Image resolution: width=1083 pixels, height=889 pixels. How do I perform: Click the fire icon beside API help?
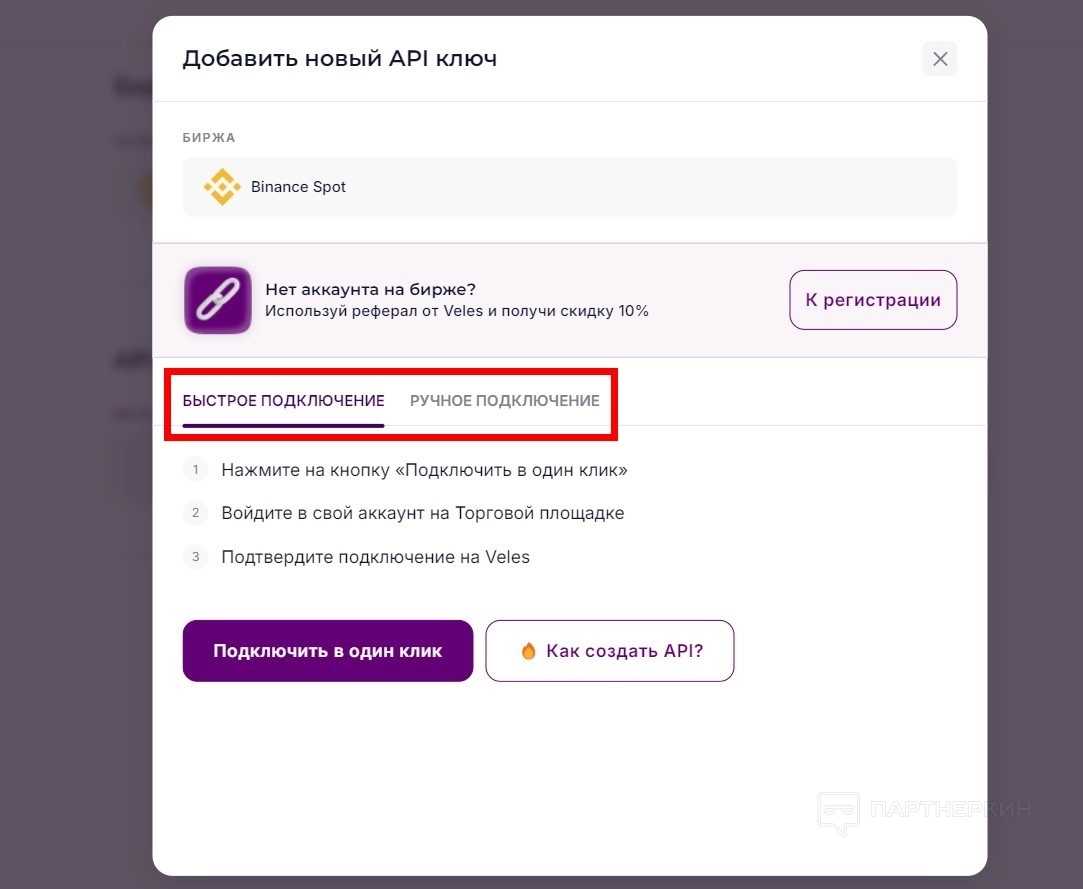coord(529,651)
